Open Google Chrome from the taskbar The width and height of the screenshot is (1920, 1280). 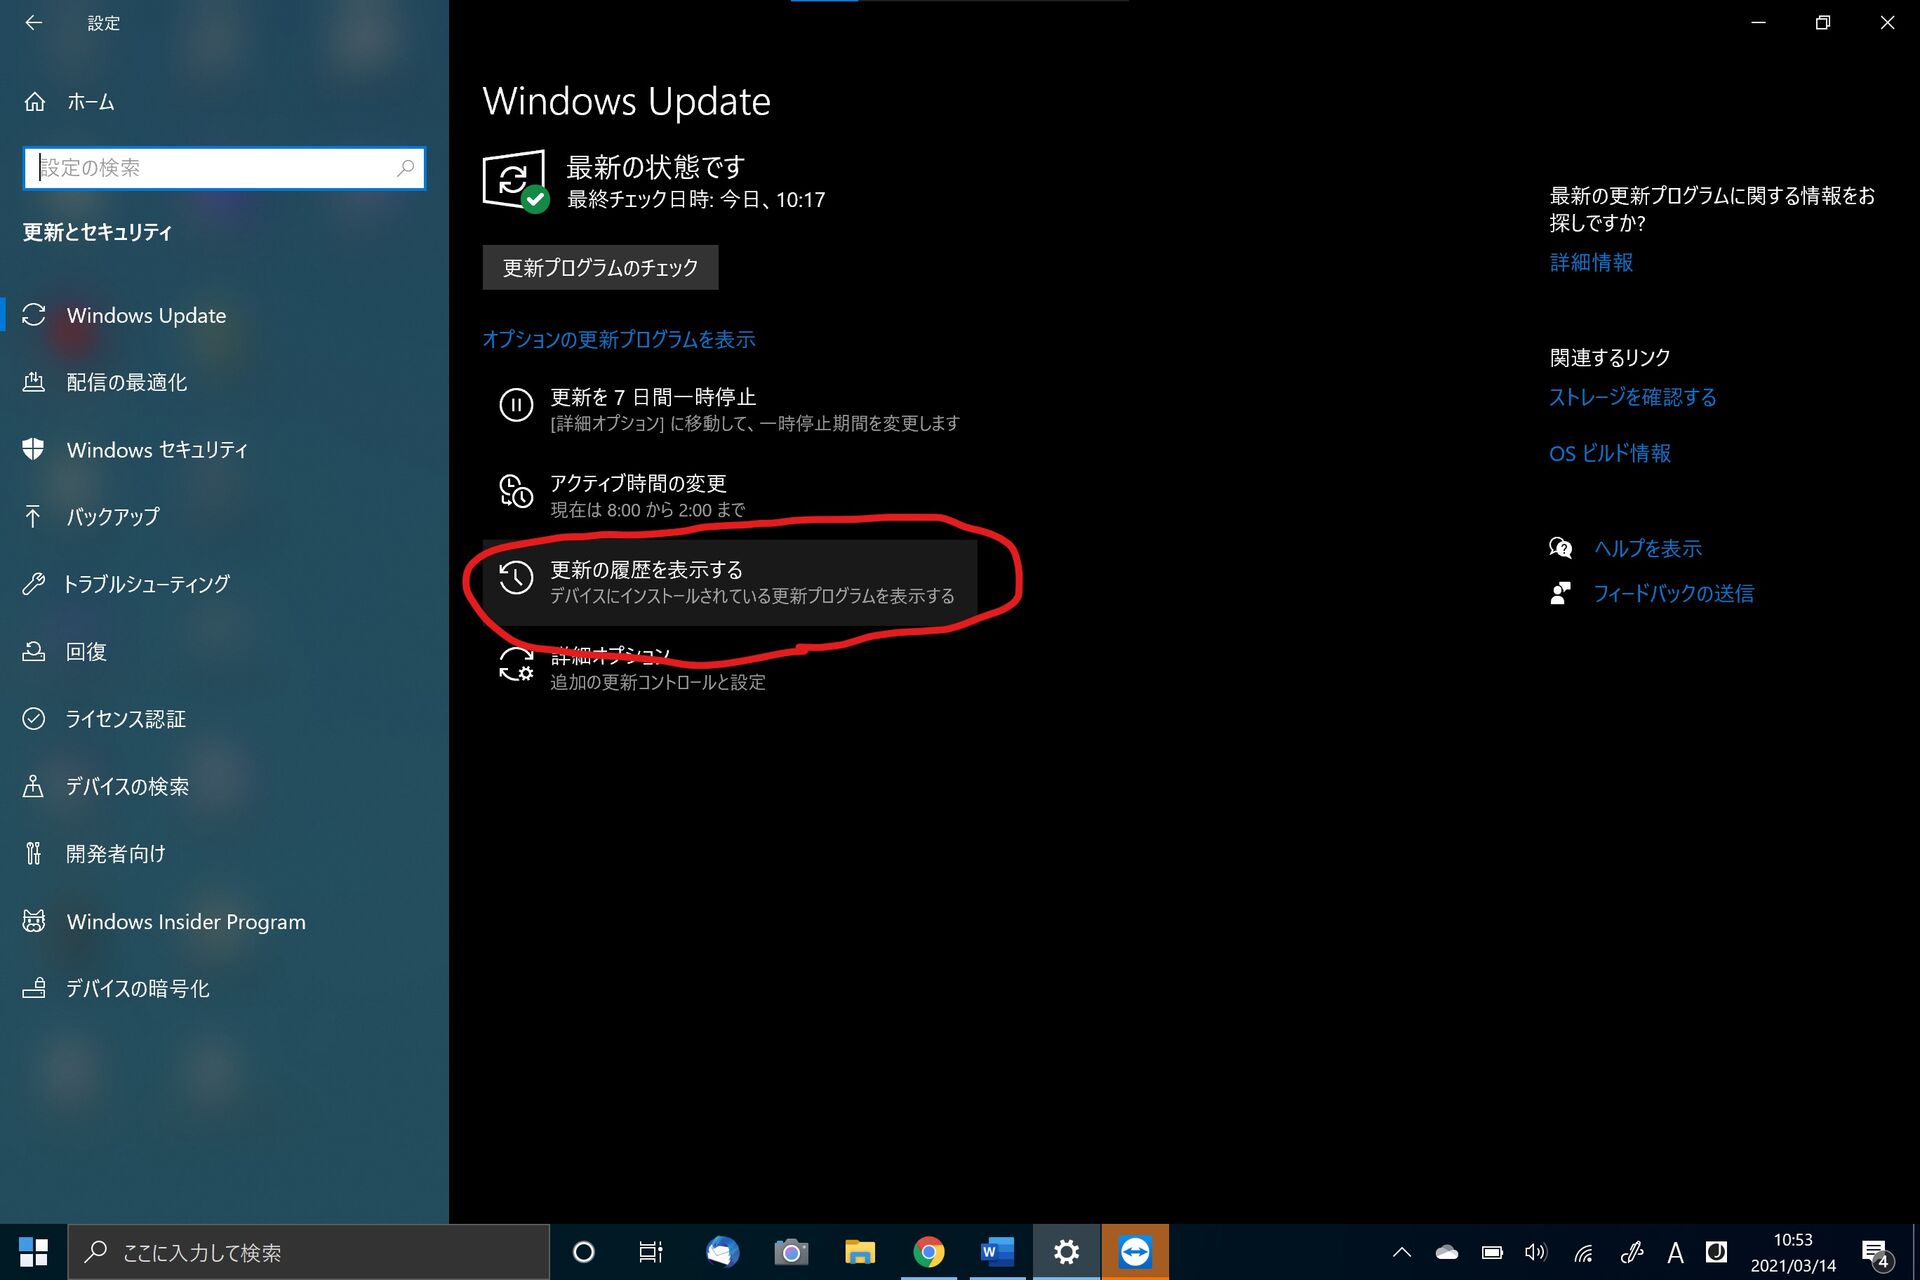click(x=928, y=1252)
